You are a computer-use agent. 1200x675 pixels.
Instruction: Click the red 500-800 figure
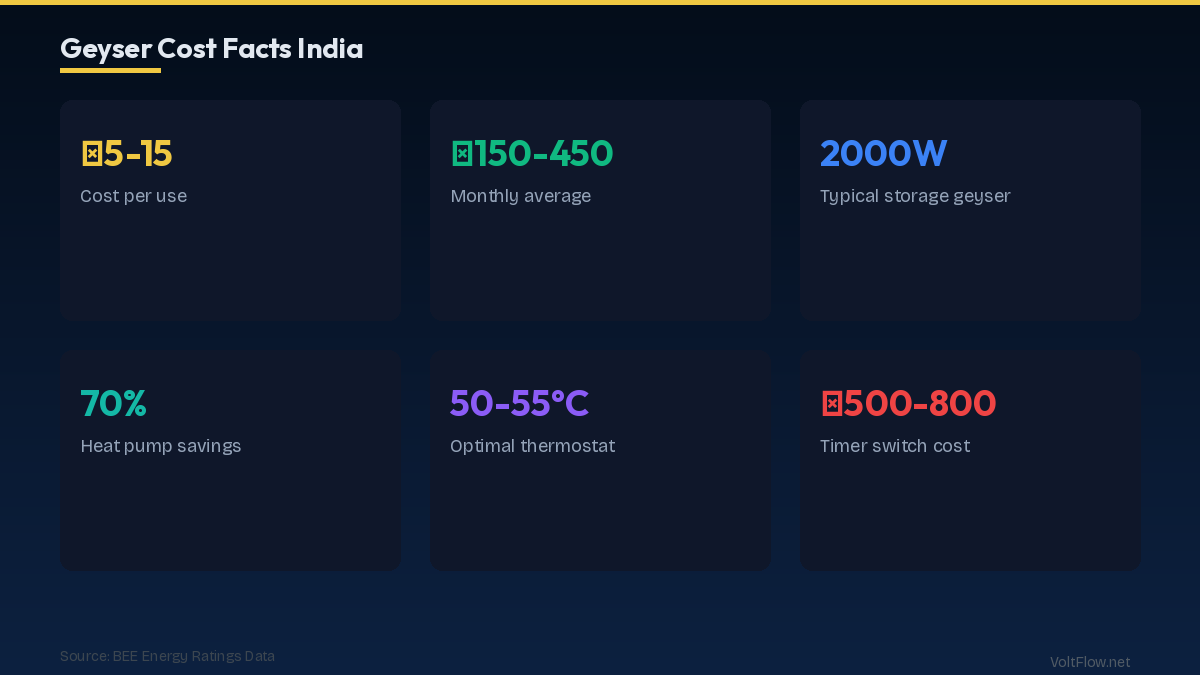(920, 404)
